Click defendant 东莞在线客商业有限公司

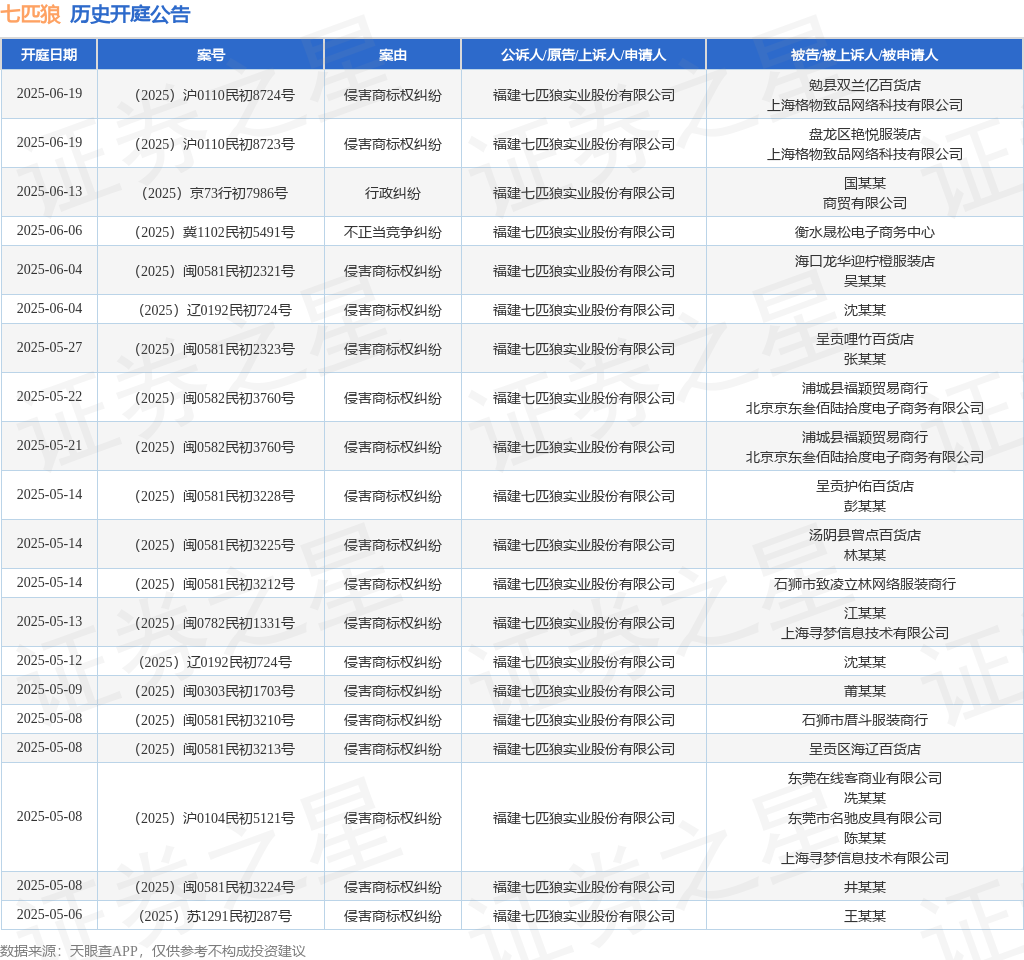pyautogui.click(x=865, y=778)
